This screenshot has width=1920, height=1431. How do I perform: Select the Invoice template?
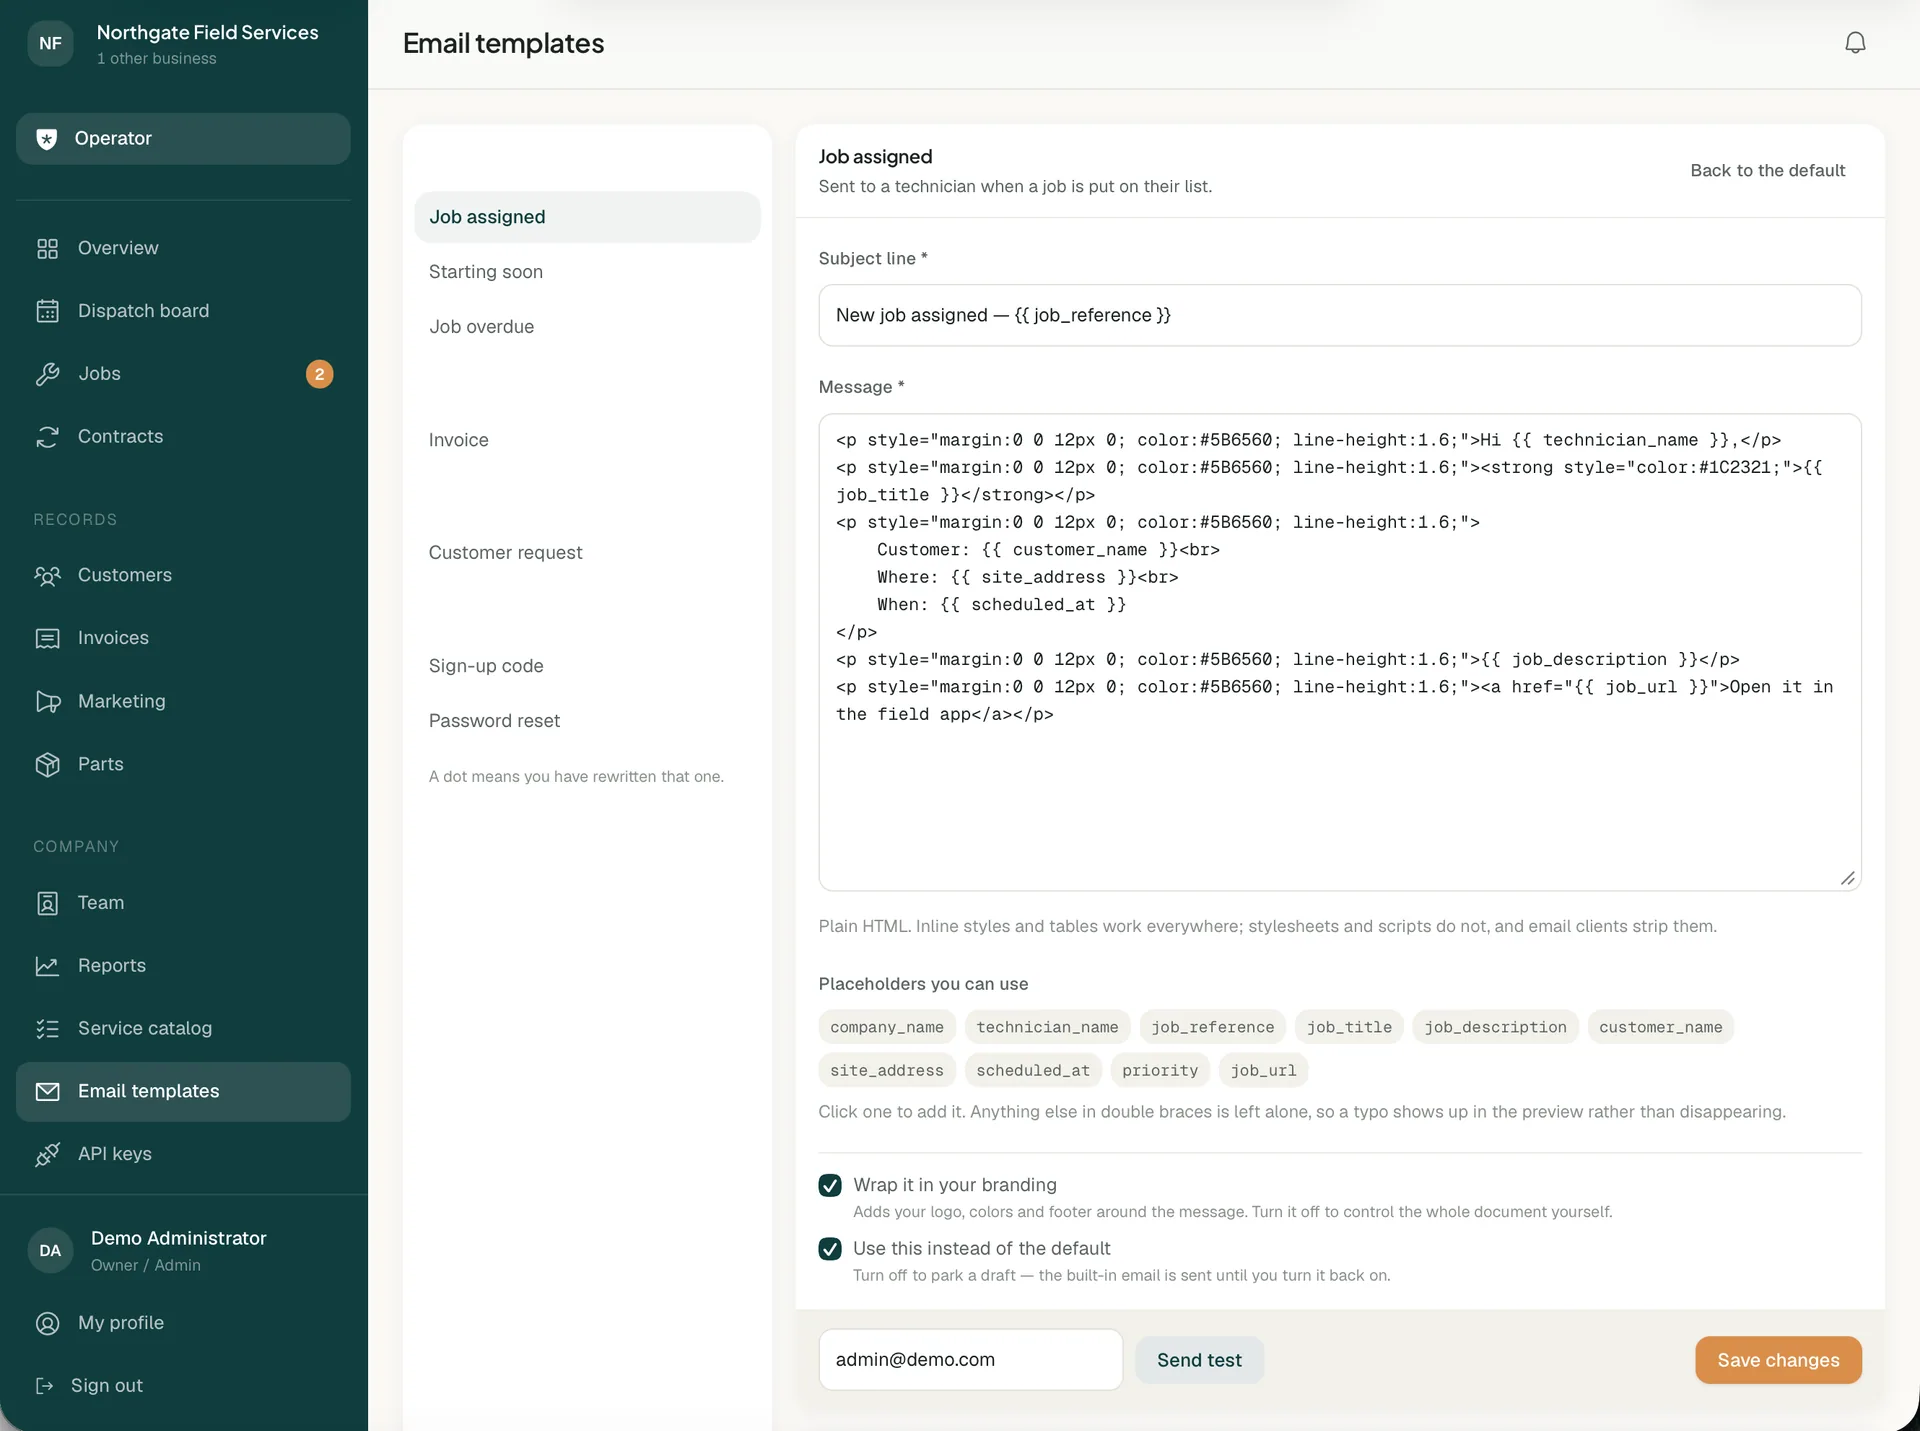click(x=587, y=440)
